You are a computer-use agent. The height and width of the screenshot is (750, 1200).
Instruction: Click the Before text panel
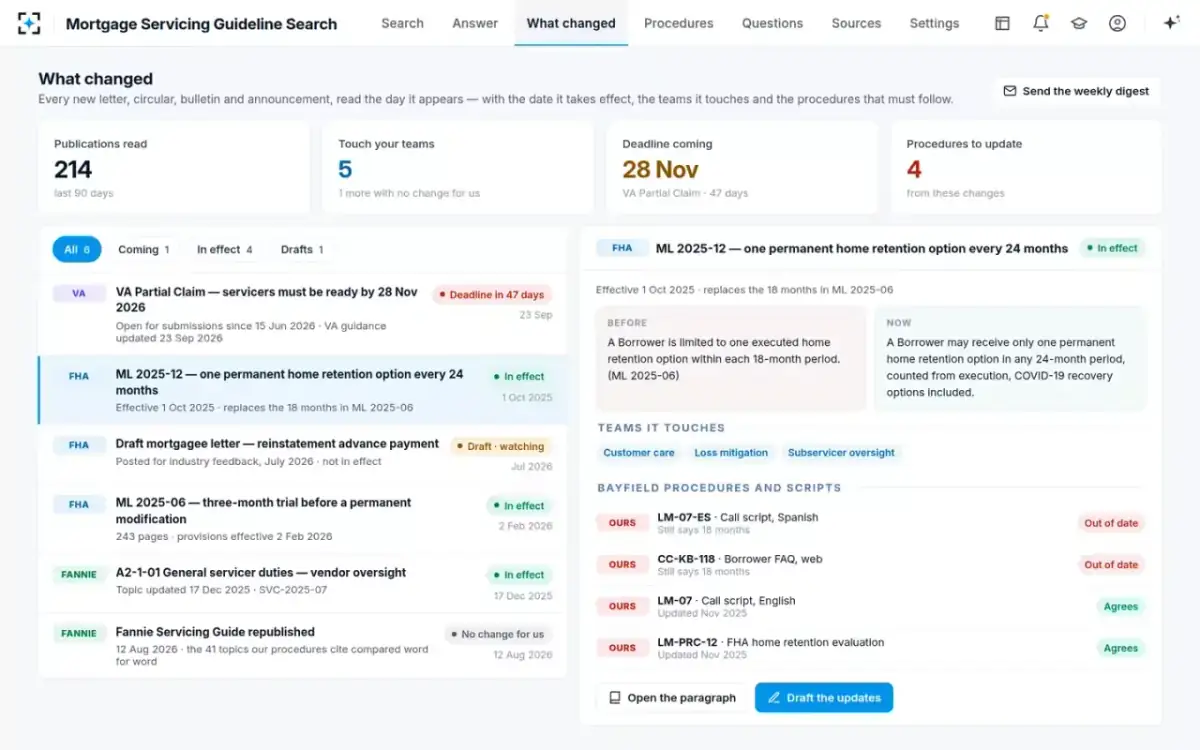(731, 358)
